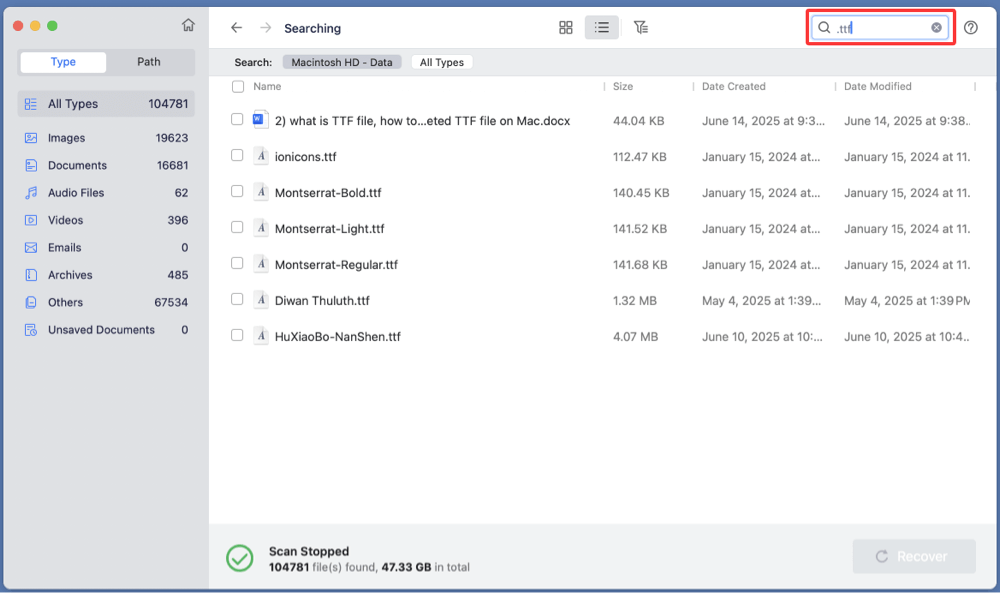Switch to the Path tab
This screenshot has height=593, width=1000.
click(x=148, y=61)
